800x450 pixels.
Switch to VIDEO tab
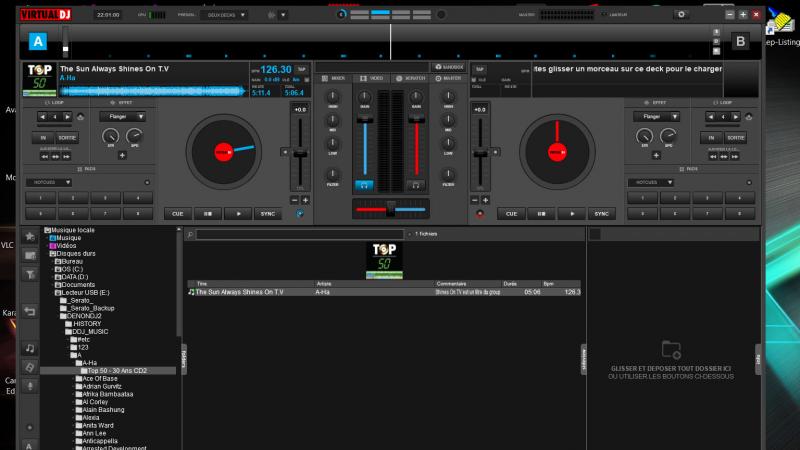pyautogui.click(x=371, y=79)
